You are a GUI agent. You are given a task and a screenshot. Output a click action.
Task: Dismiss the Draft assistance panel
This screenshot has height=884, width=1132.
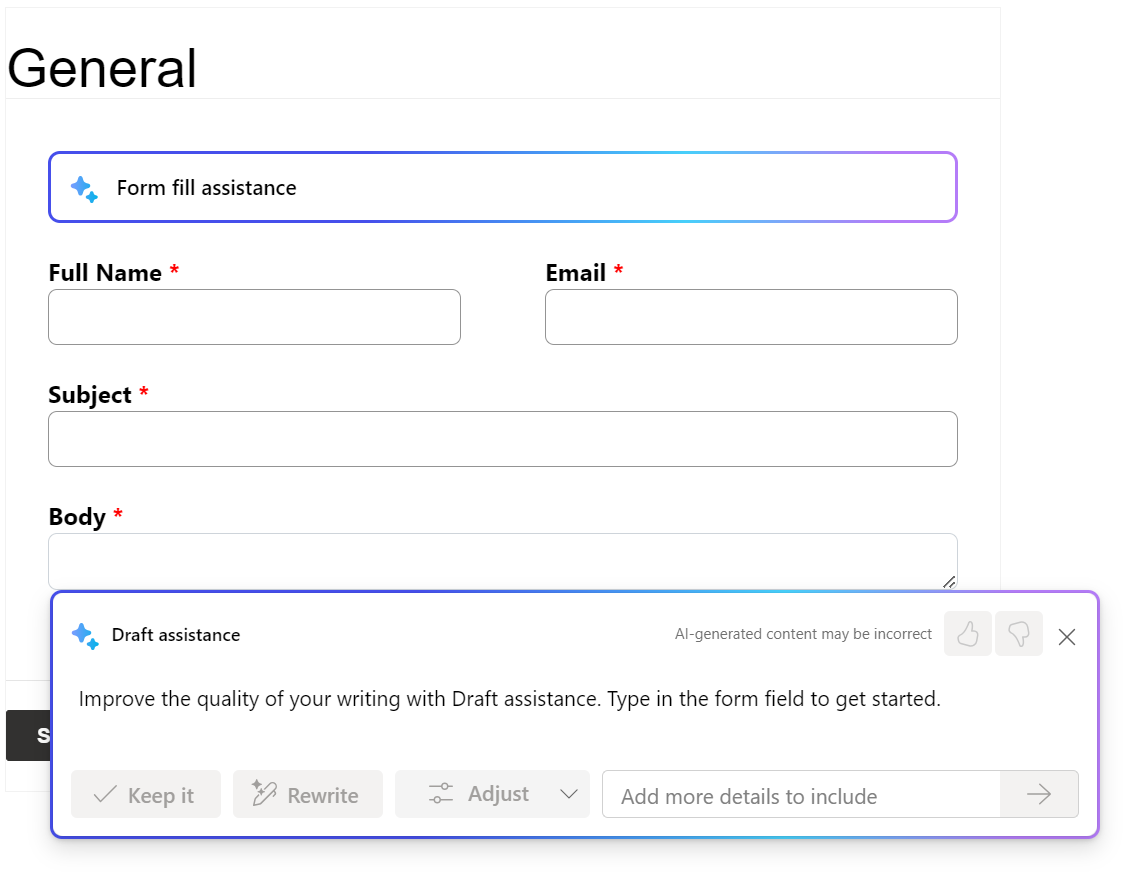1066,636
